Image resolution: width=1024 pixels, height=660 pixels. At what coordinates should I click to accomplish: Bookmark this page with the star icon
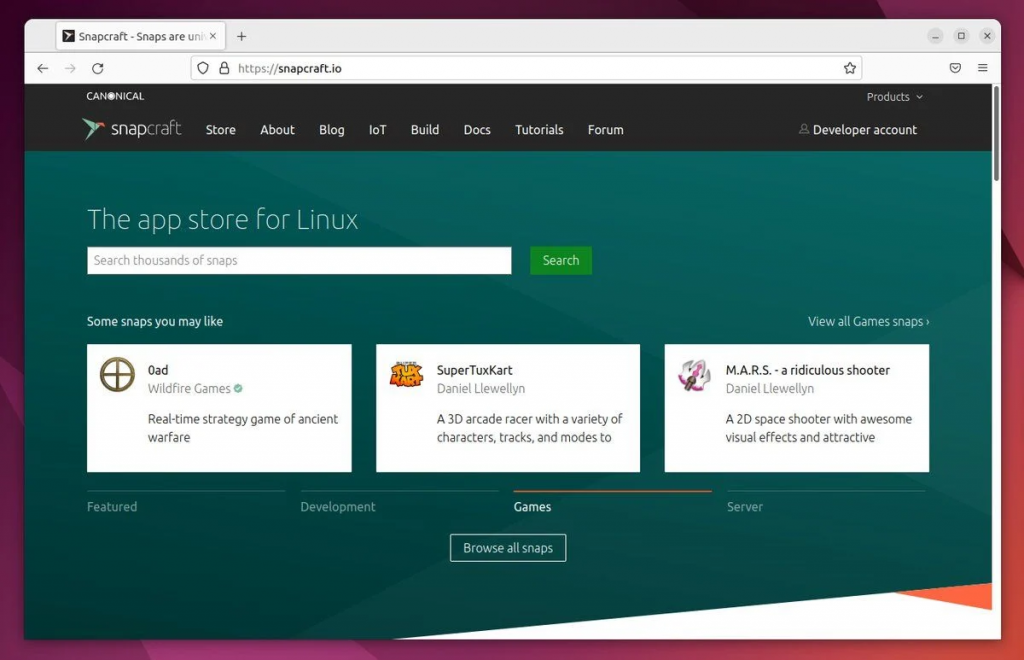pyautogui.click(x=850, y=68)
